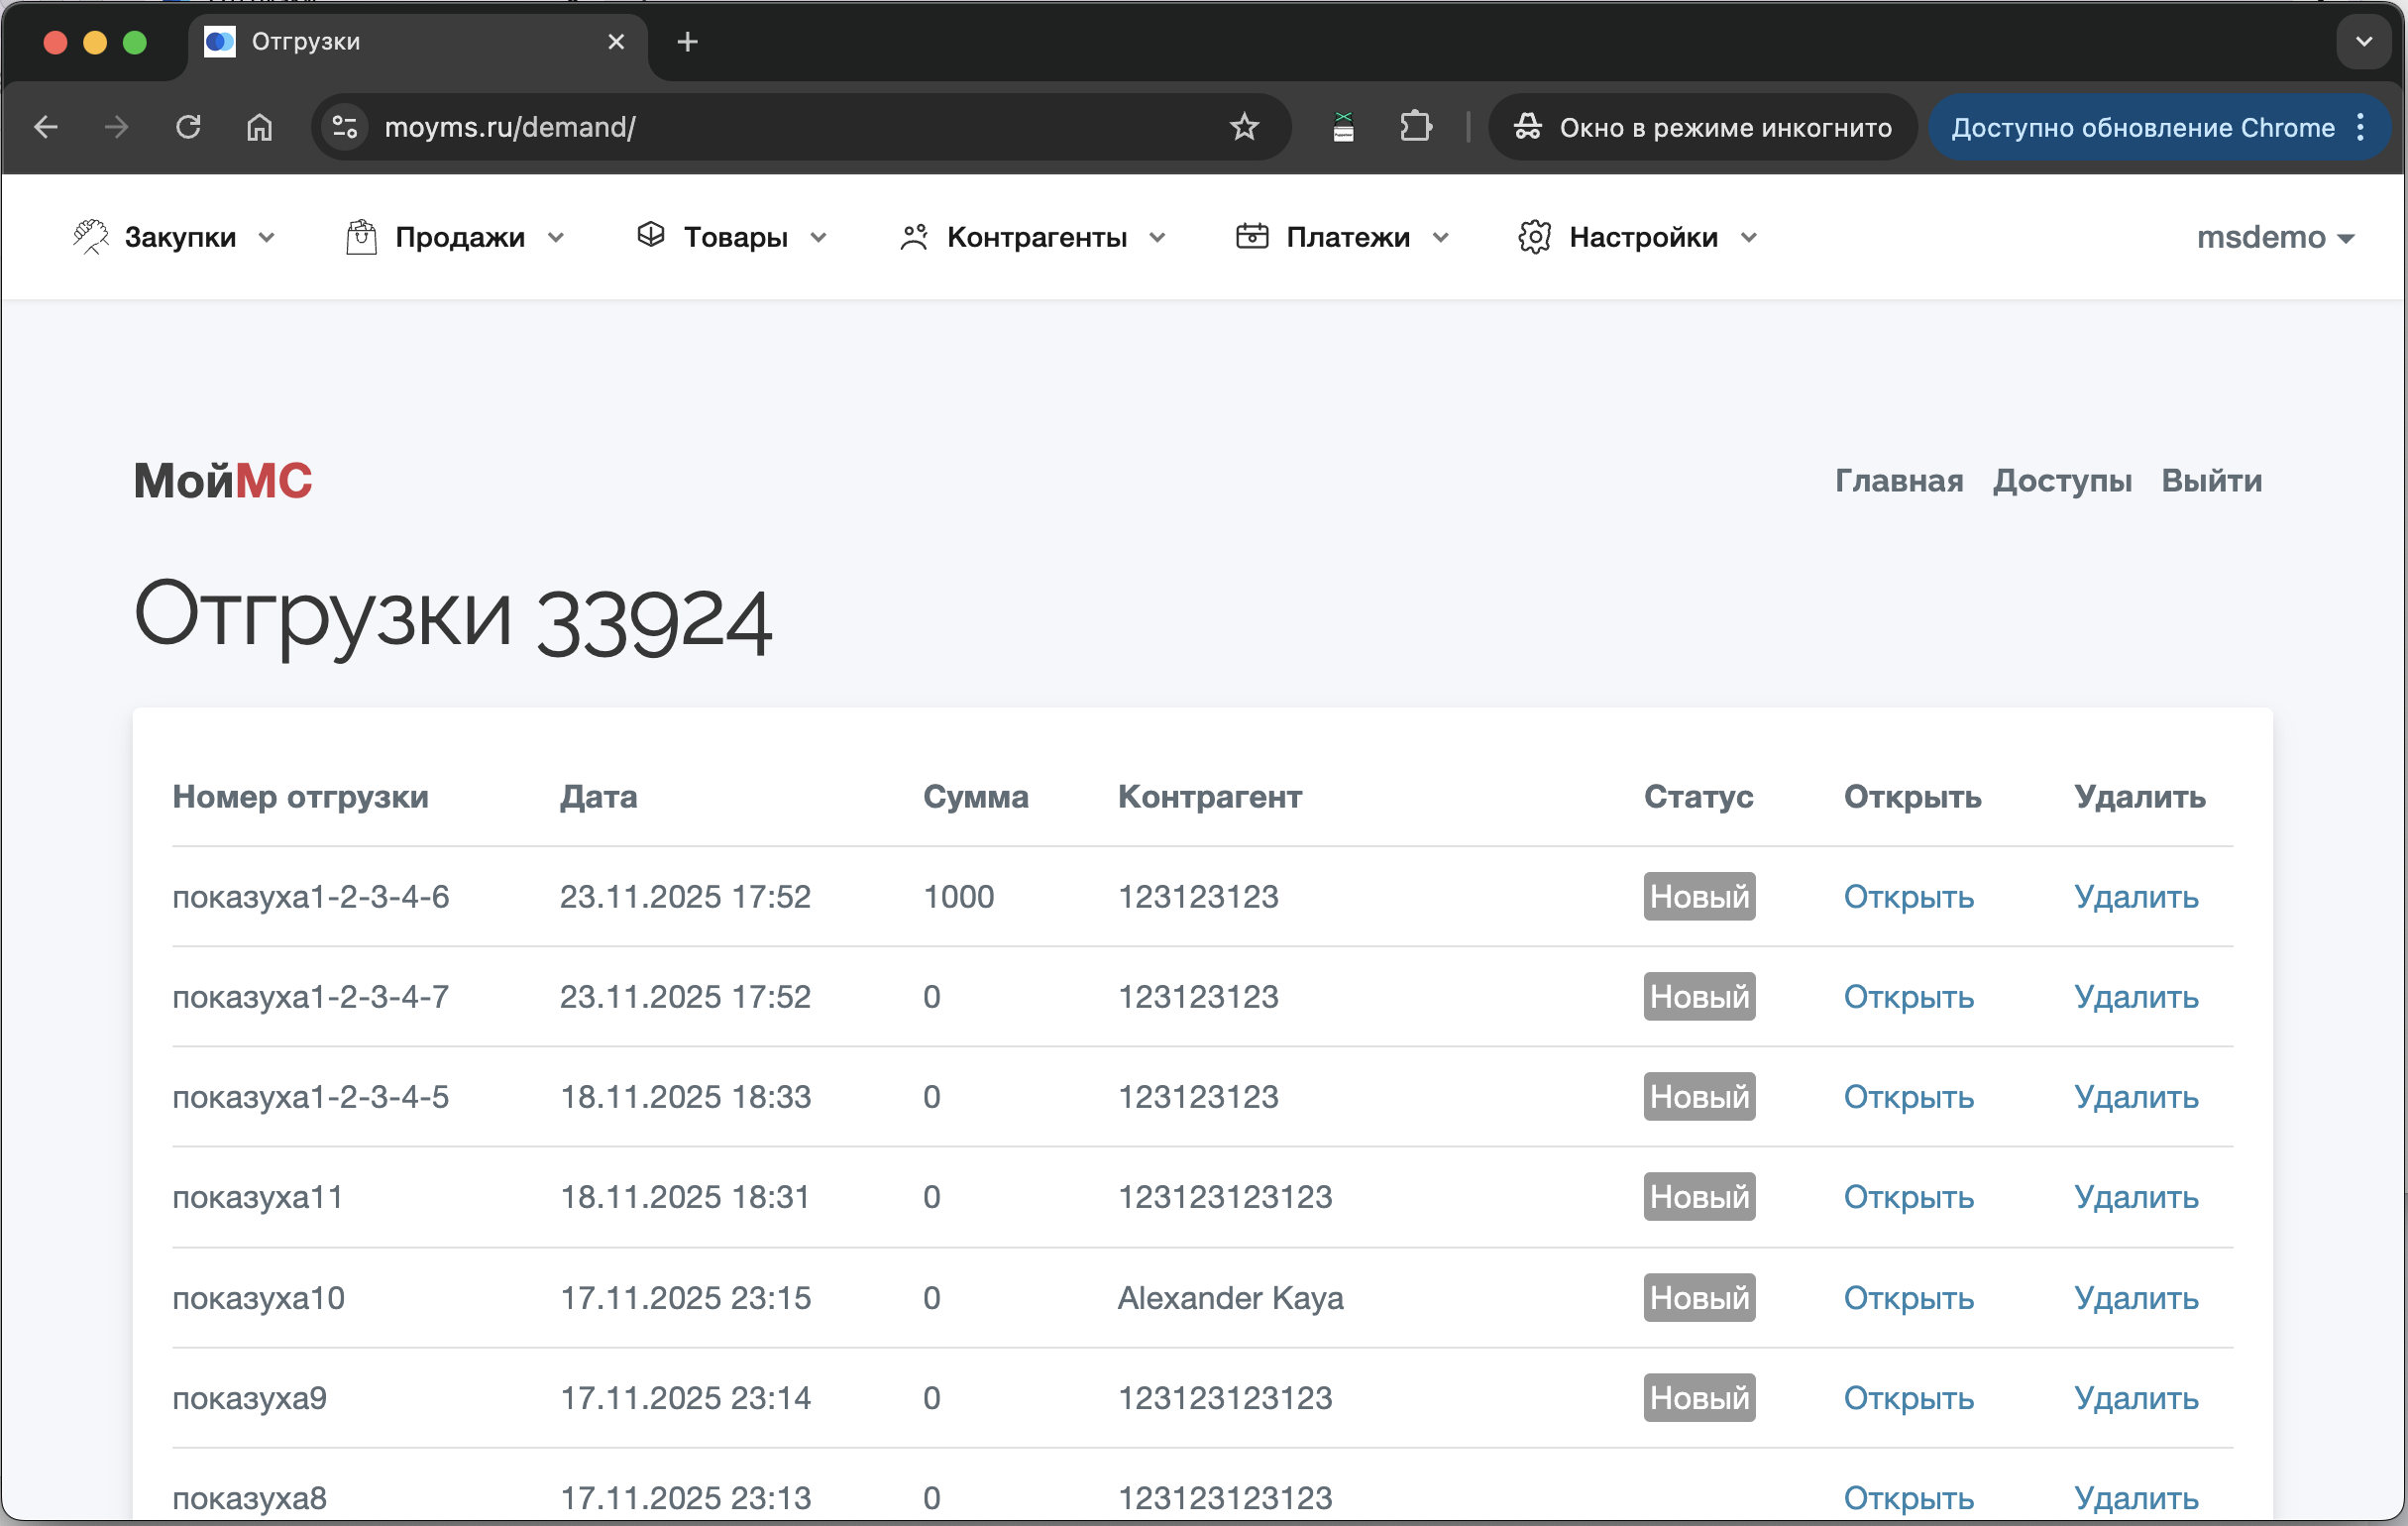The width and height of the screenshot is (2408, 1526).
Task: Click the Номер отгрузки column header
Action: pyautogui.click(x=300, y=797)
